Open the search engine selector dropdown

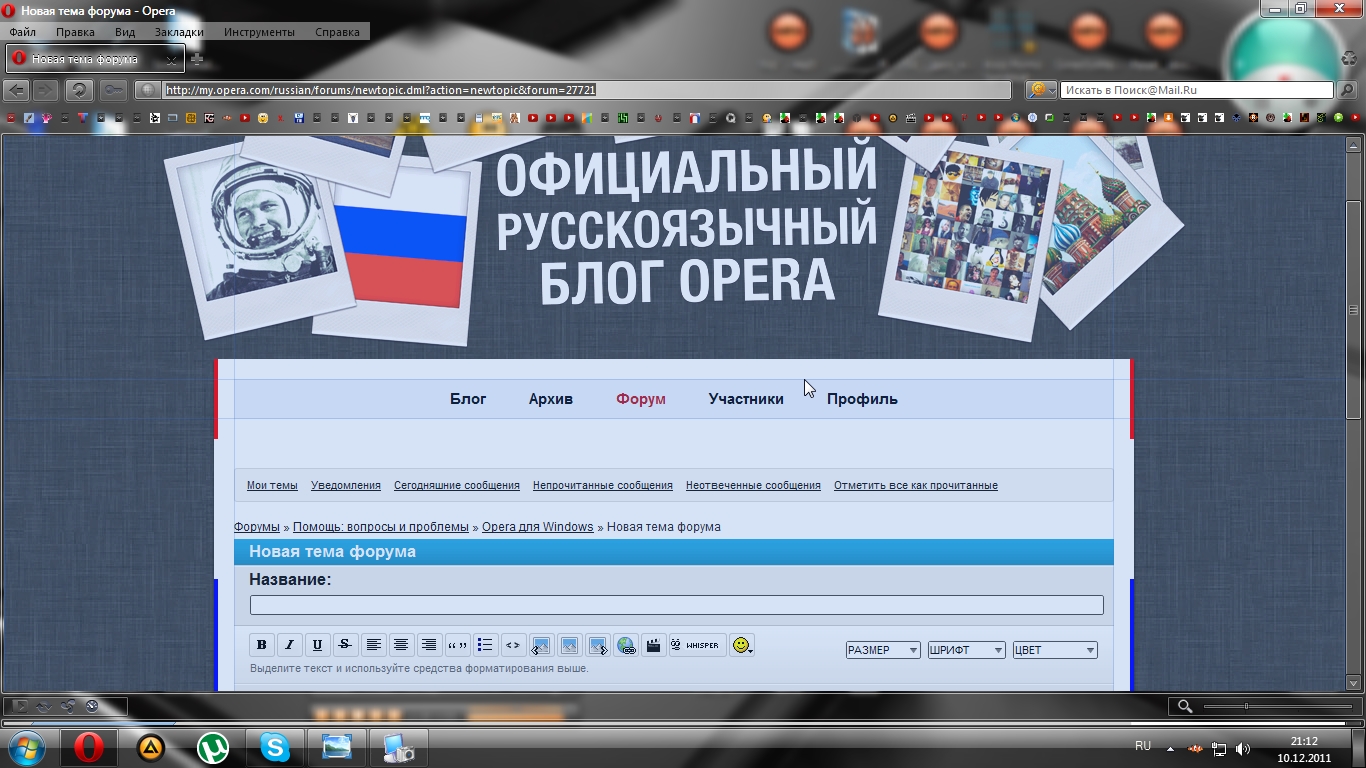(1041, 90)
